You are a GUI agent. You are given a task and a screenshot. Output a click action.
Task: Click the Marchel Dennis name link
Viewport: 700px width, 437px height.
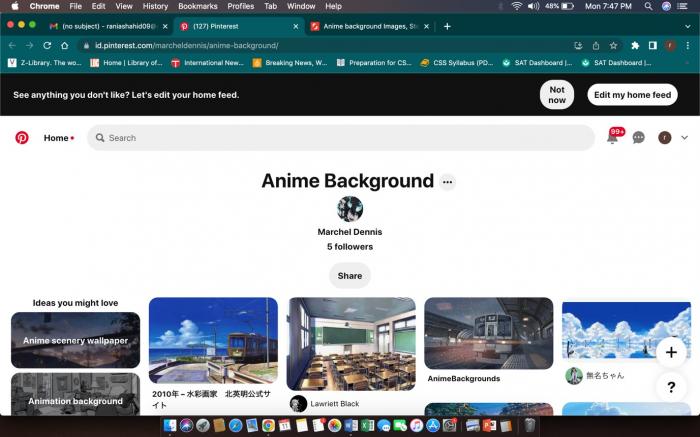click(x=350, y=232)
